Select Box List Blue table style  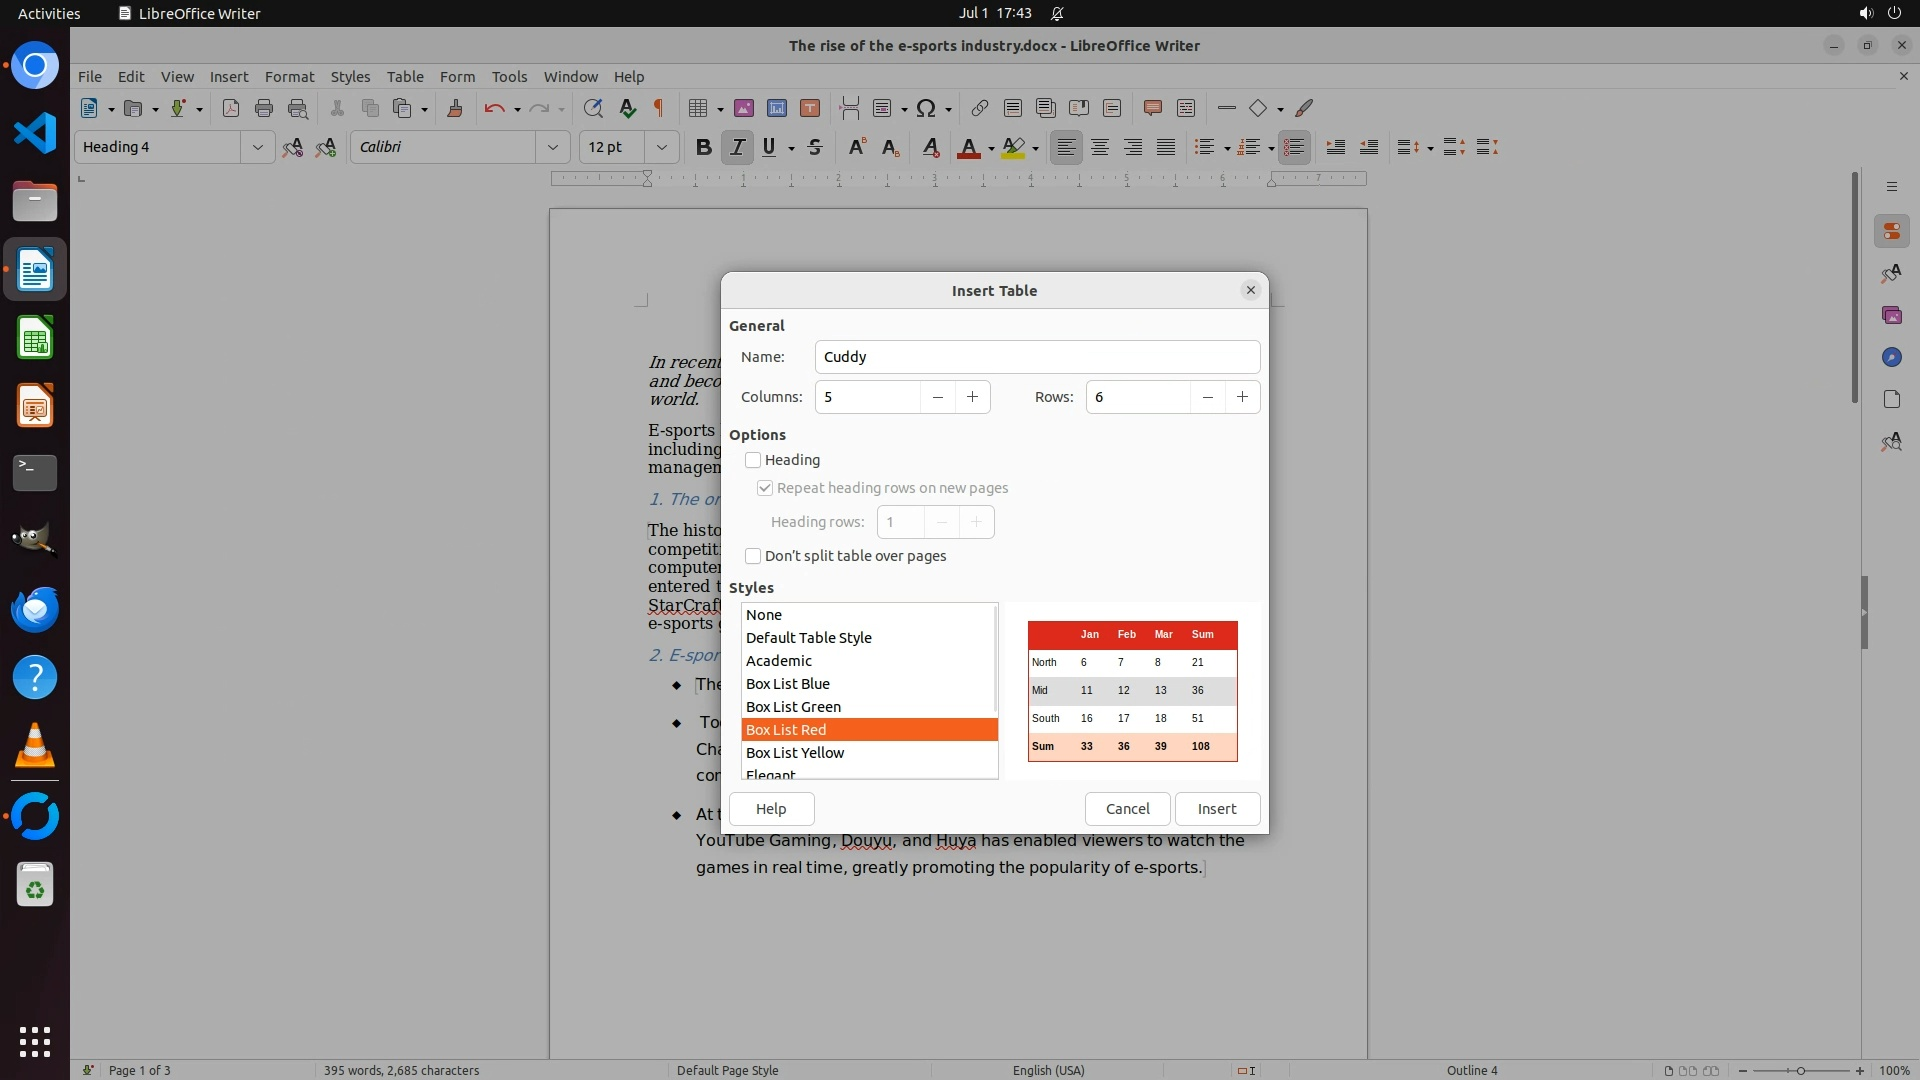point(787,684)
